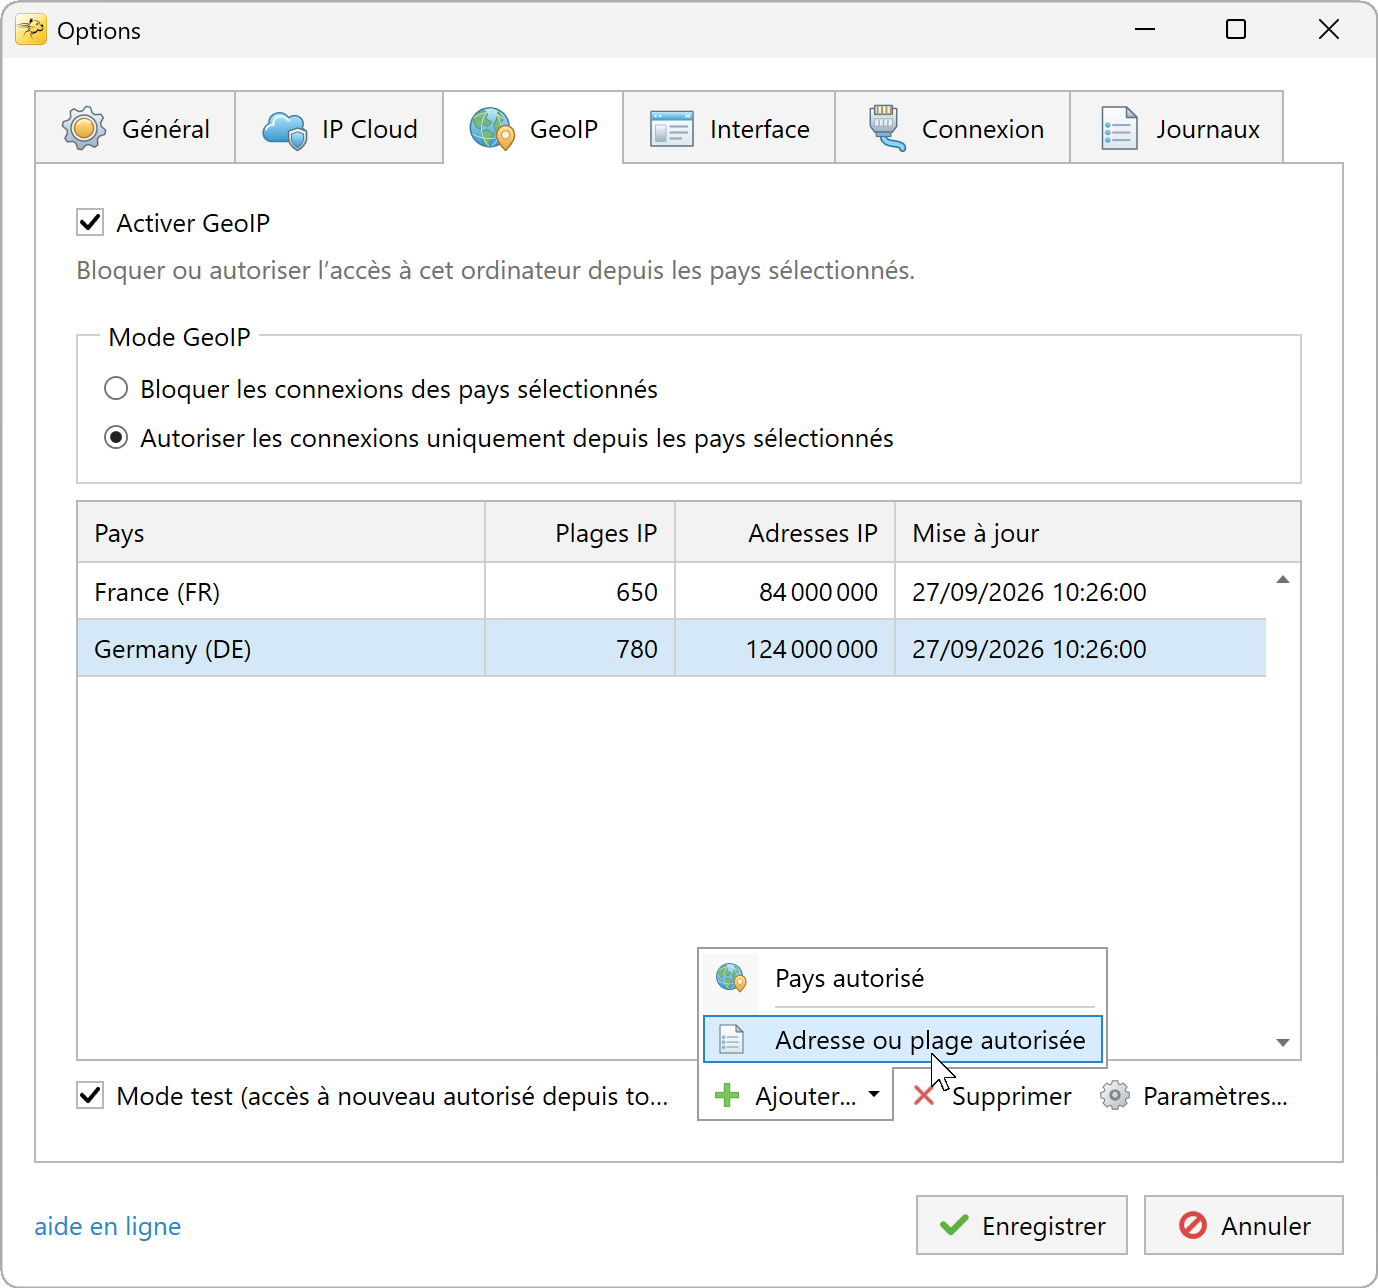Screen dimensions: 1378x1288
Task: Click the red X Supprimer icon
Action: (x=924, y=1096)
